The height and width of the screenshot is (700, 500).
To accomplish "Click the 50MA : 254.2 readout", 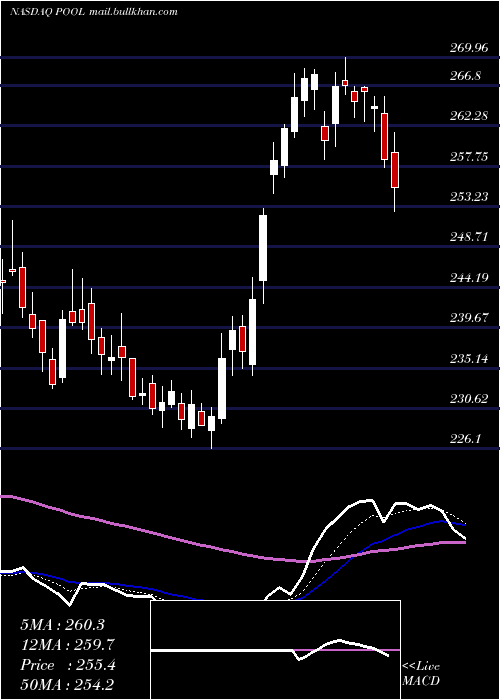I will click(x=67, y=685).
